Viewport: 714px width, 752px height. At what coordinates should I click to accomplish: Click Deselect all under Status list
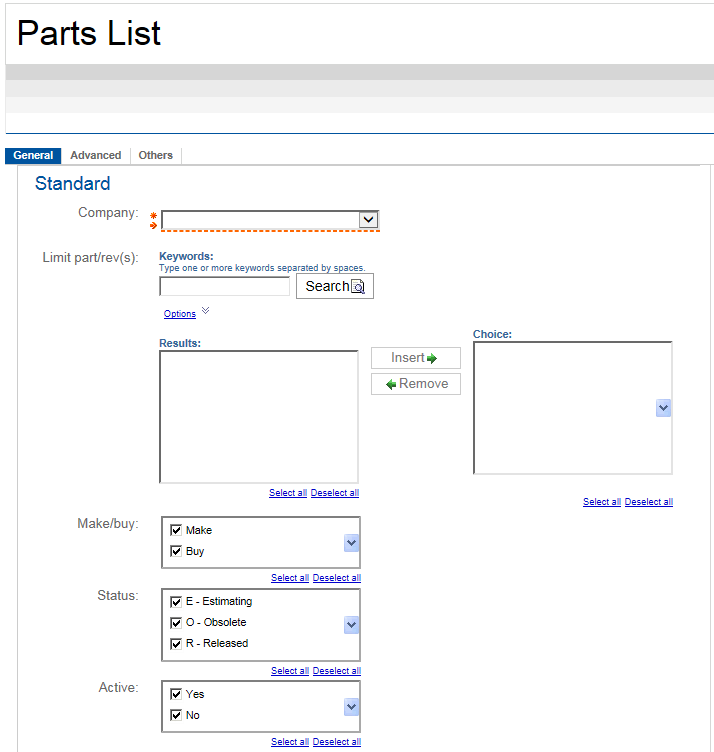[336, 671]
